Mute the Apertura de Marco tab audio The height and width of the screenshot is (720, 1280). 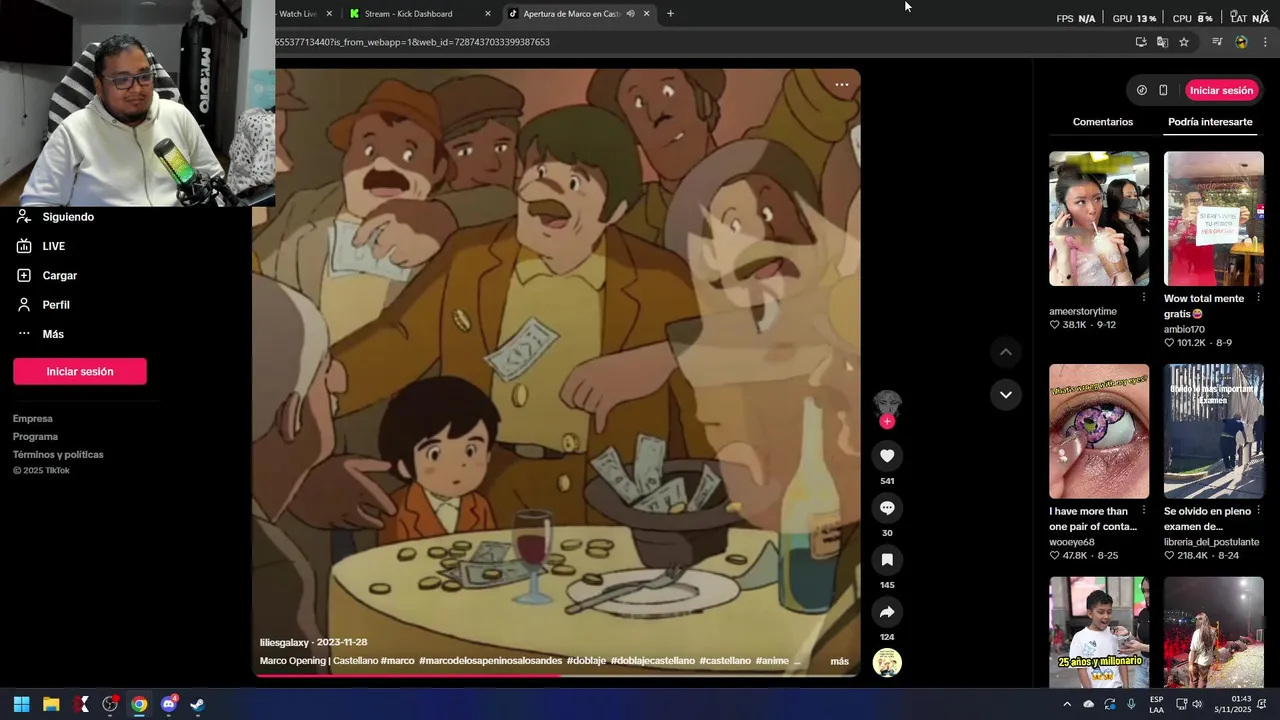(630, 14)
